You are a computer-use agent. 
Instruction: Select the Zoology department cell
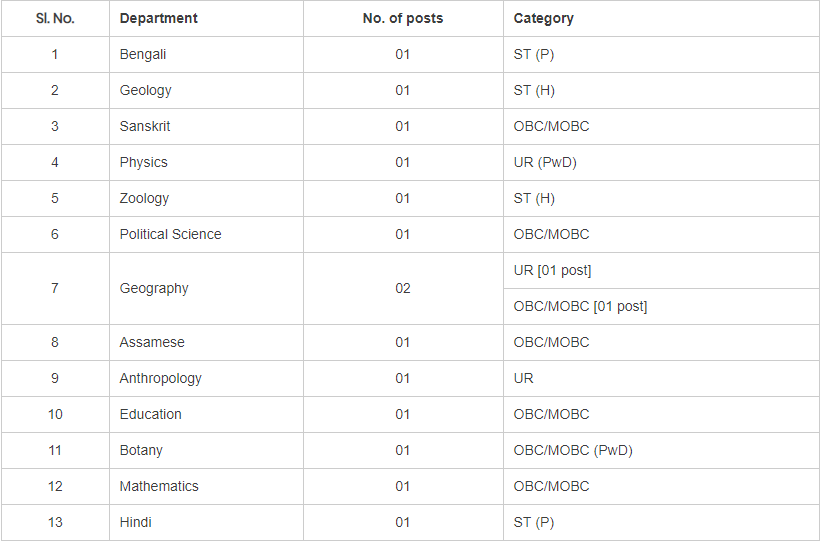pos(144,198)
